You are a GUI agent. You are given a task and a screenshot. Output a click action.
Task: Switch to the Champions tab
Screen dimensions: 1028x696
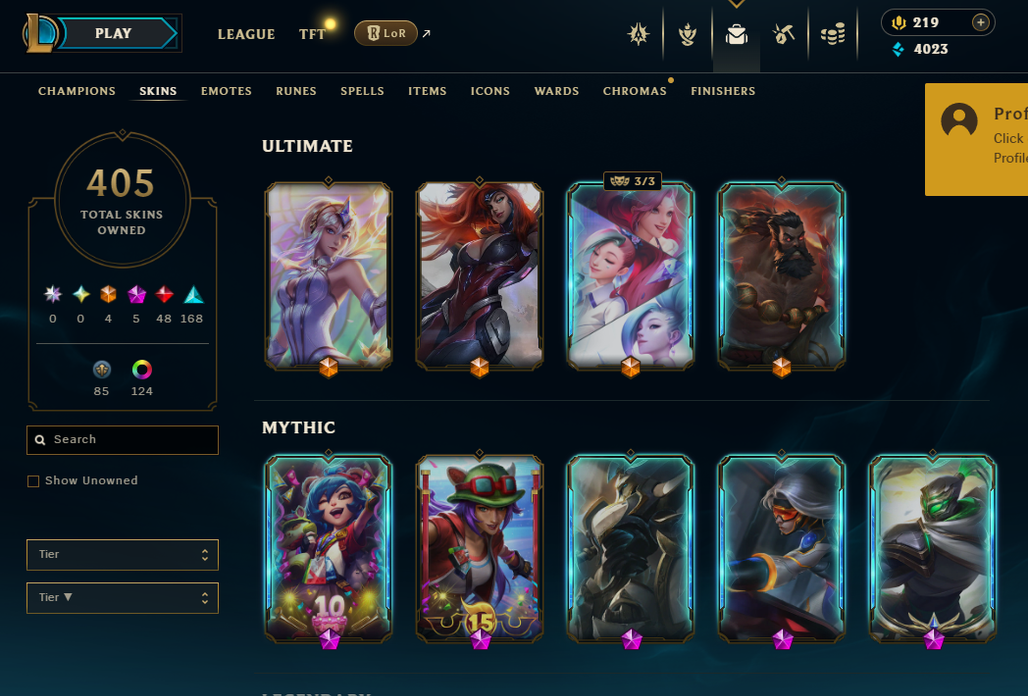tap(77, 91)
